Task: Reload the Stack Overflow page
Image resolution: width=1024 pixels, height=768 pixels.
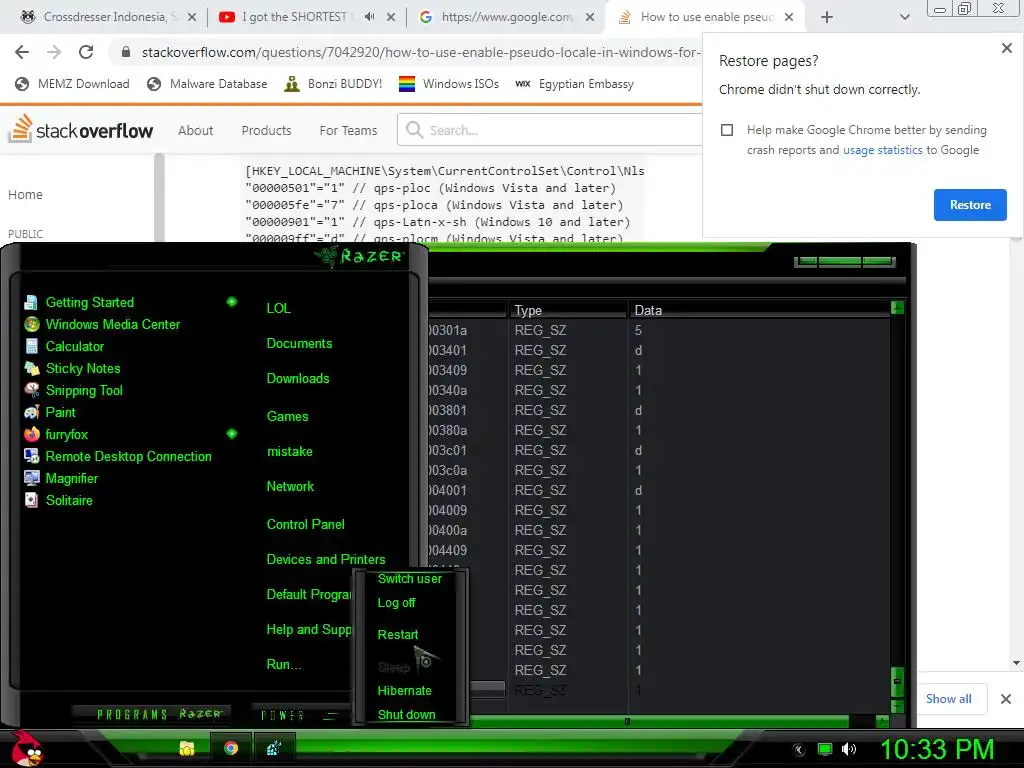Action: (86, 52)
